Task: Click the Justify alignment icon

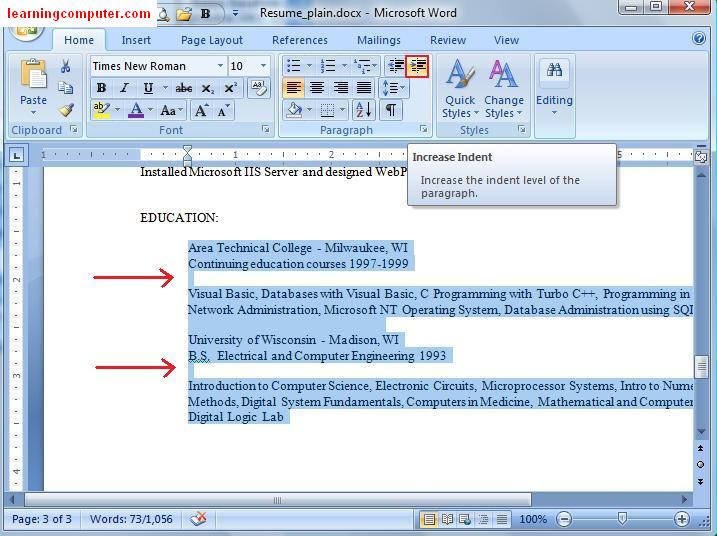Action: 364,87
